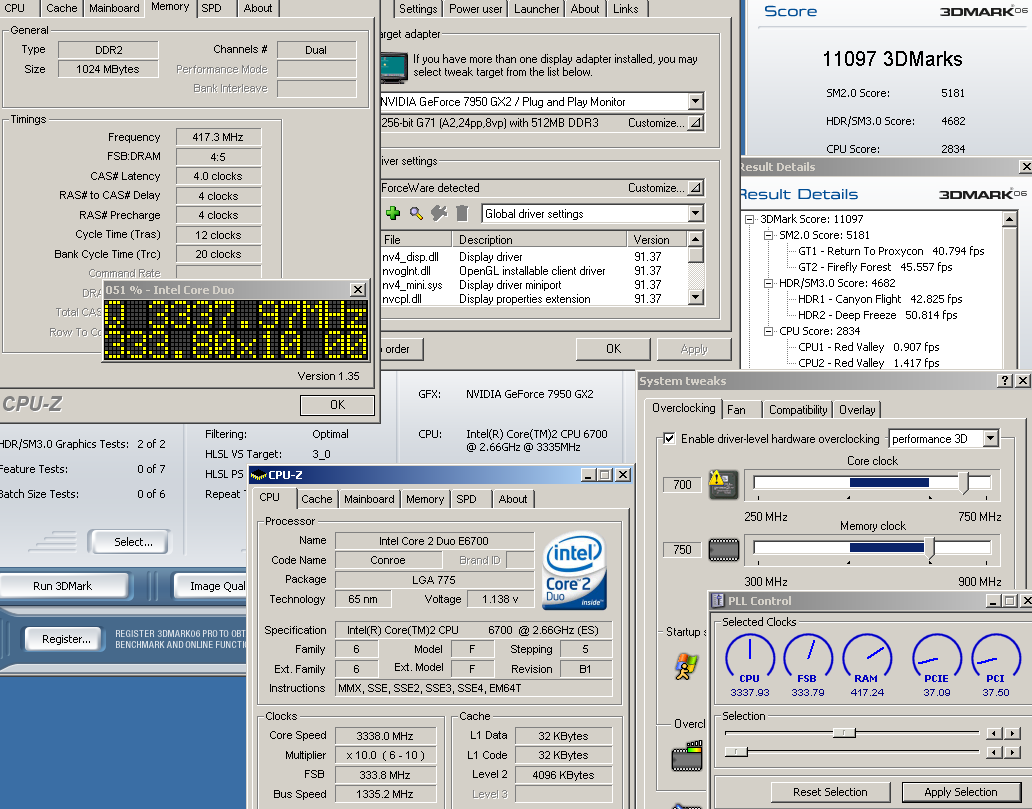Click the OK button beside the Apply button
Viewport: 1032px width, 809px height.
613,349
